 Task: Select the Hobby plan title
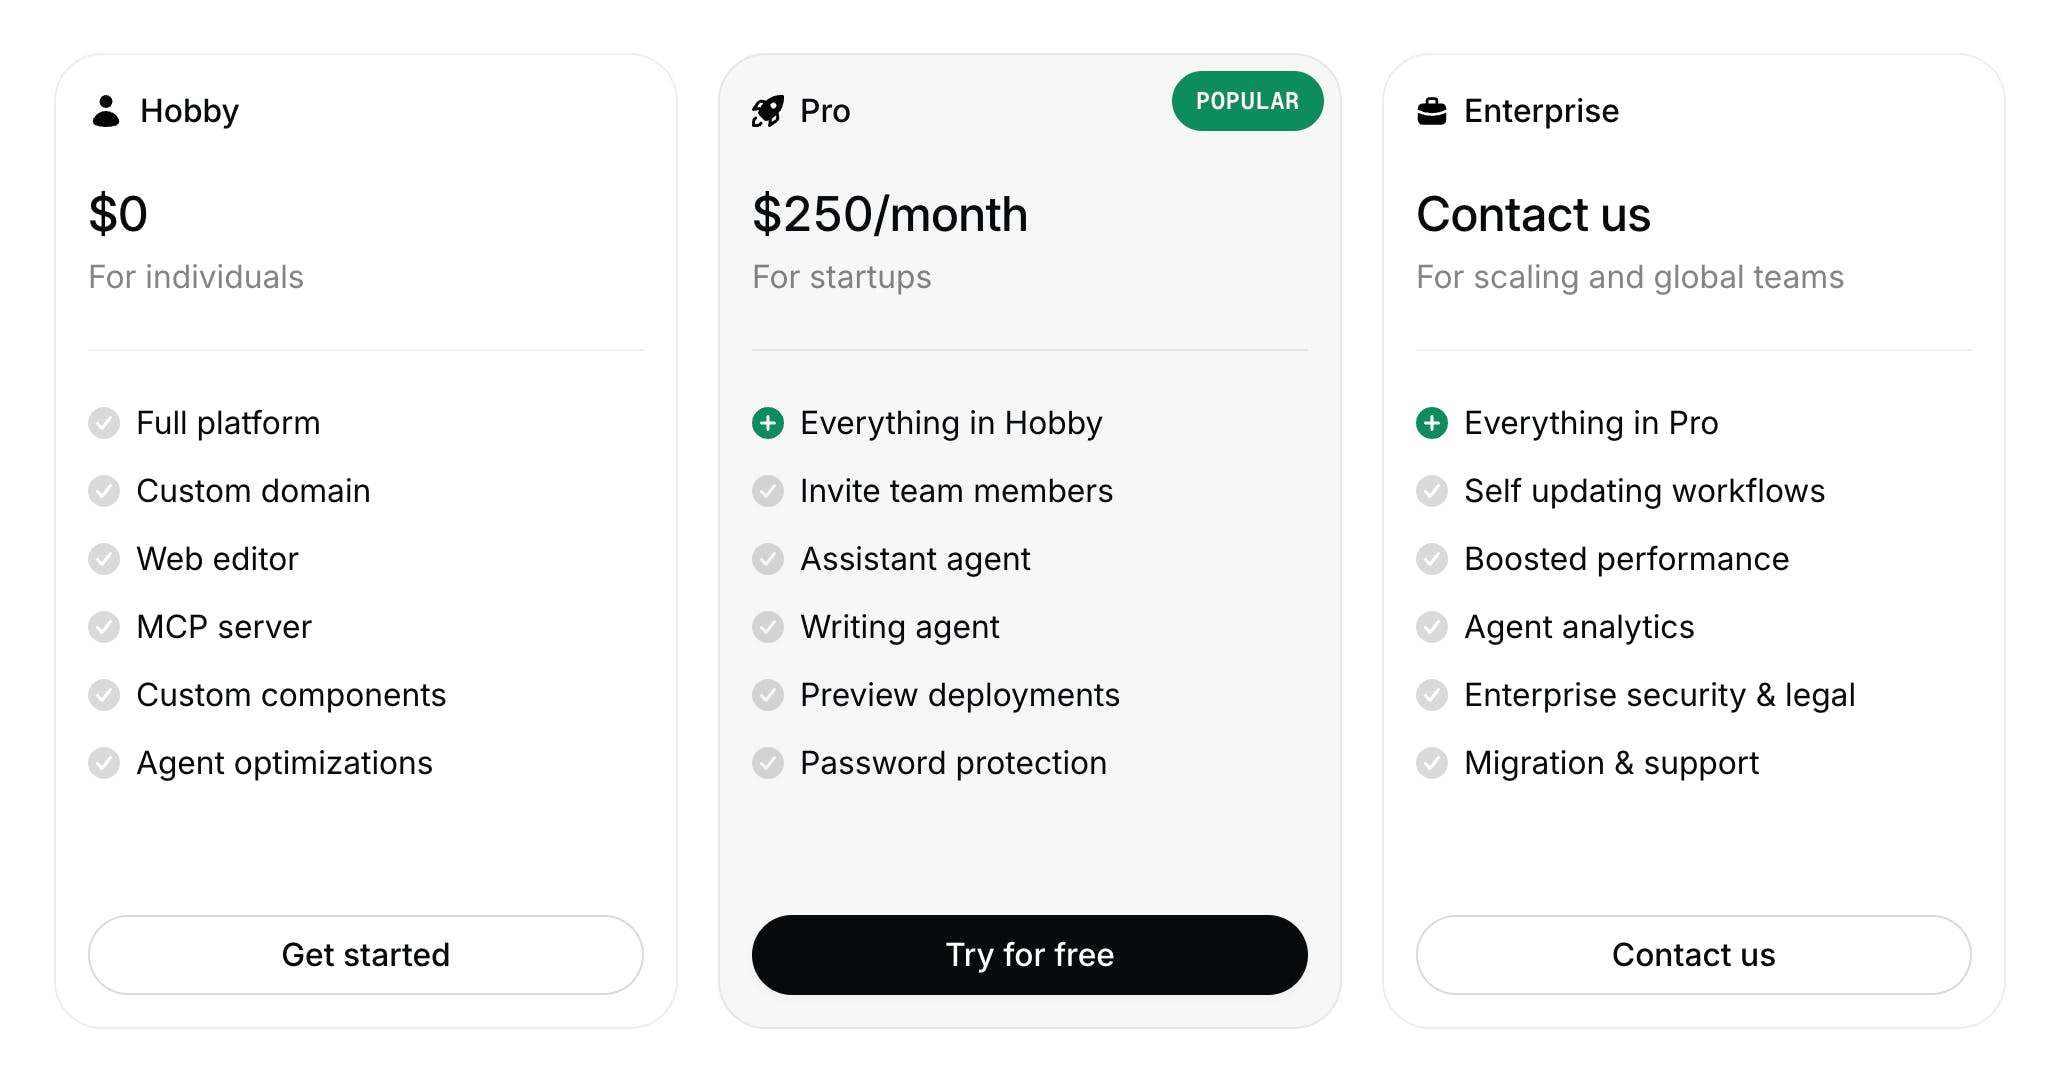[x=189, y=111]
